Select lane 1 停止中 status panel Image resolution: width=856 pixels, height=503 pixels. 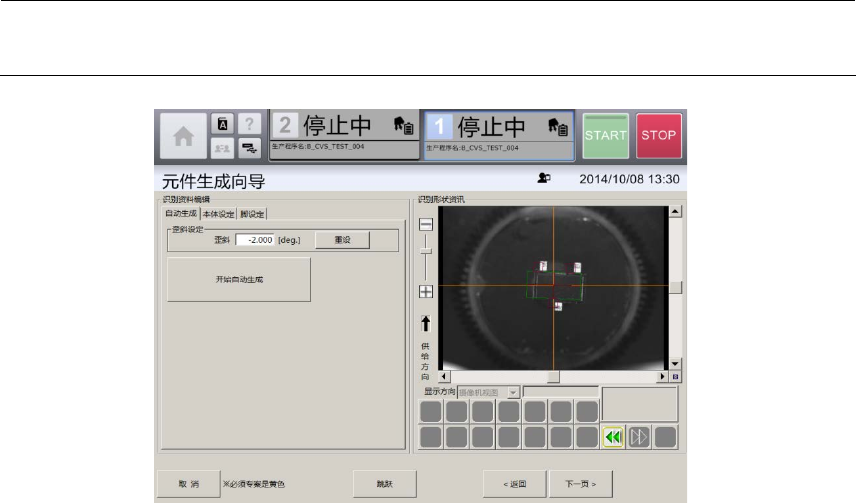[x=498, y=134]
